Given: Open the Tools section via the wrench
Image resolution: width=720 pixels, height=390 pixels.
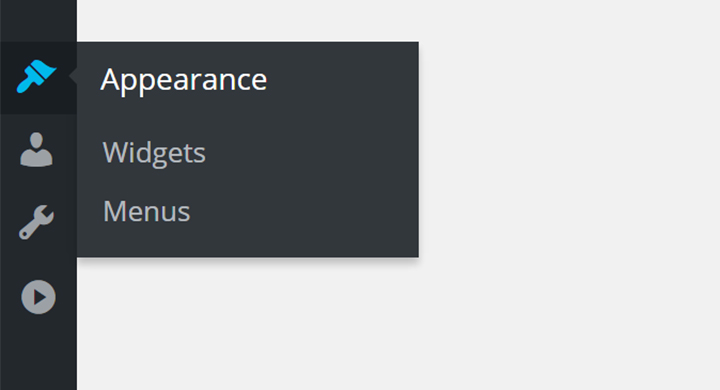Looking at the screenshot, I should tap(37, 222).
